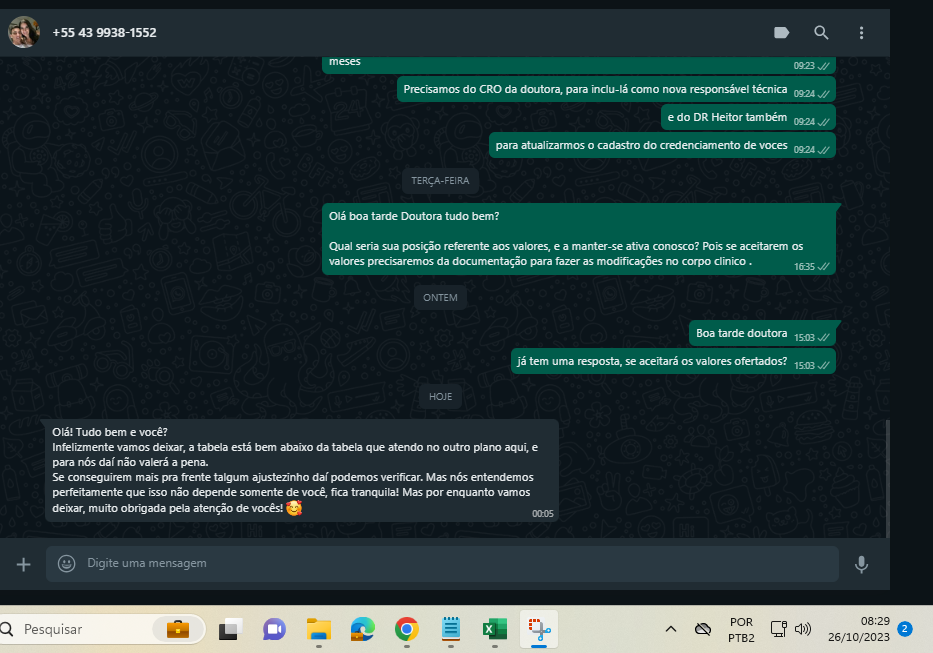Open contact profile picture in chat header
The width and height of the screenshot is (933, 653).
24,32
